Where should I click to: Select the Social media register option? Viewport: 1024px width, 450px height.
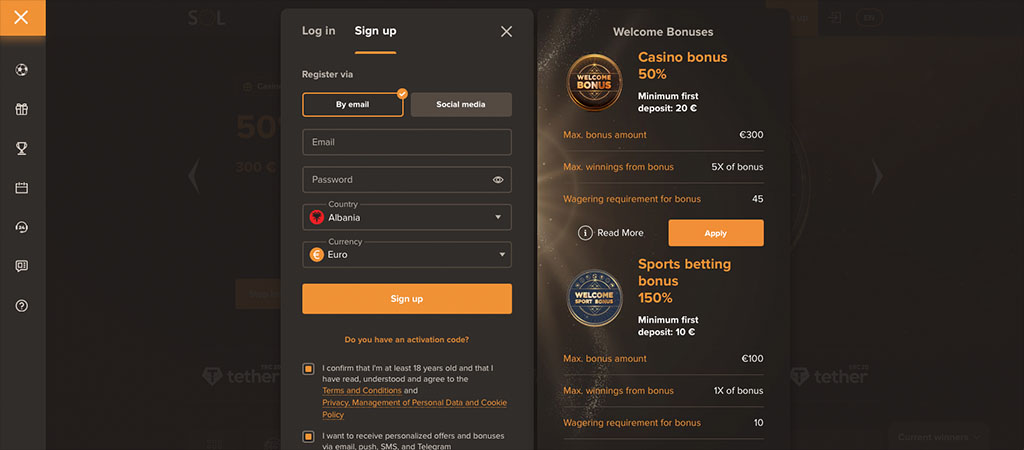tap(461, 104)
